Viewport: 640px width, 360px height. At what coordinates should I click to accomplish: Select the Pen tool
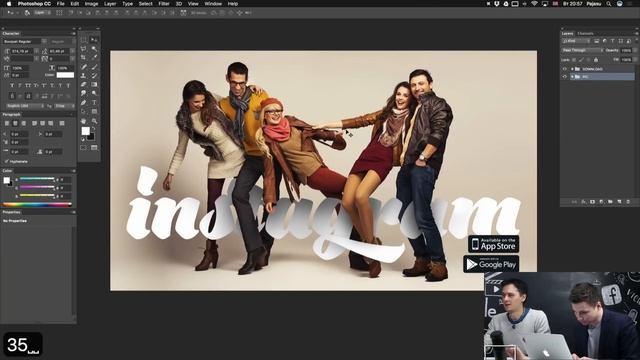coord(83,102)
